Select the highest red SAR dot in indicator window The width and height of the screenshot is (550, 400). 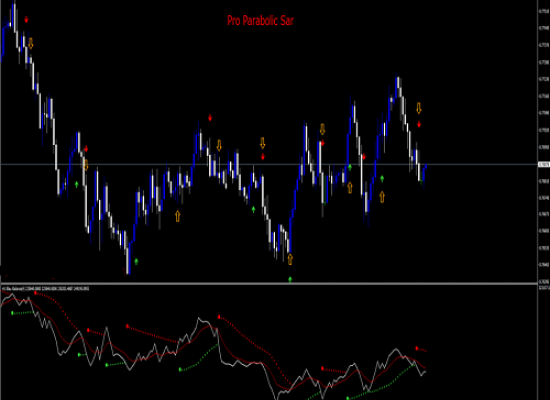[35, 293]
